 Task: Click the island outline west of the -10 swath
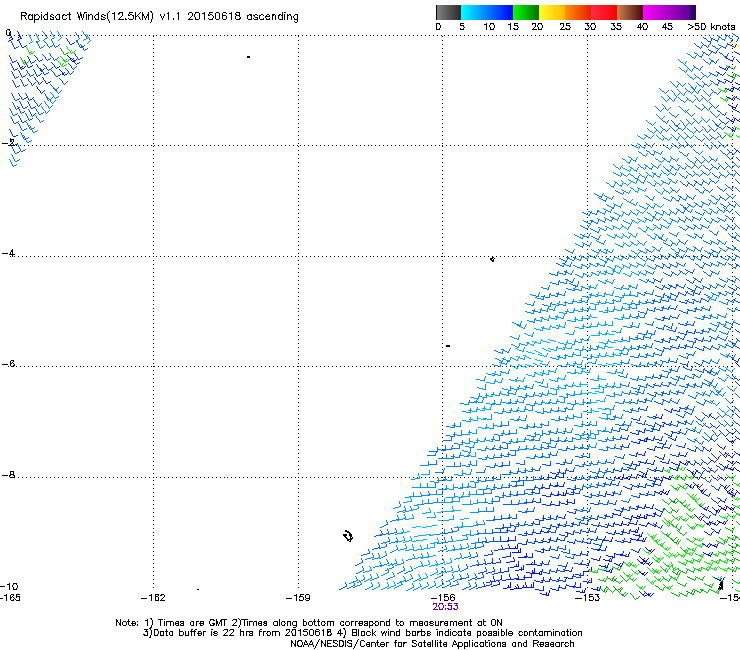coord(348,536)
